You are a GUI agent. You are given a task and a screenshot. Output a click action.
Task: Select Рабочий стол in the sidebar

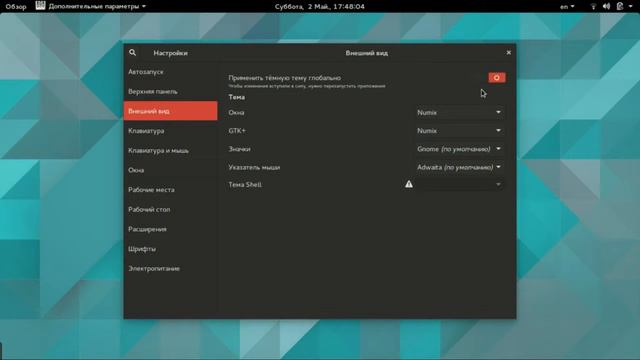point(170,209)
